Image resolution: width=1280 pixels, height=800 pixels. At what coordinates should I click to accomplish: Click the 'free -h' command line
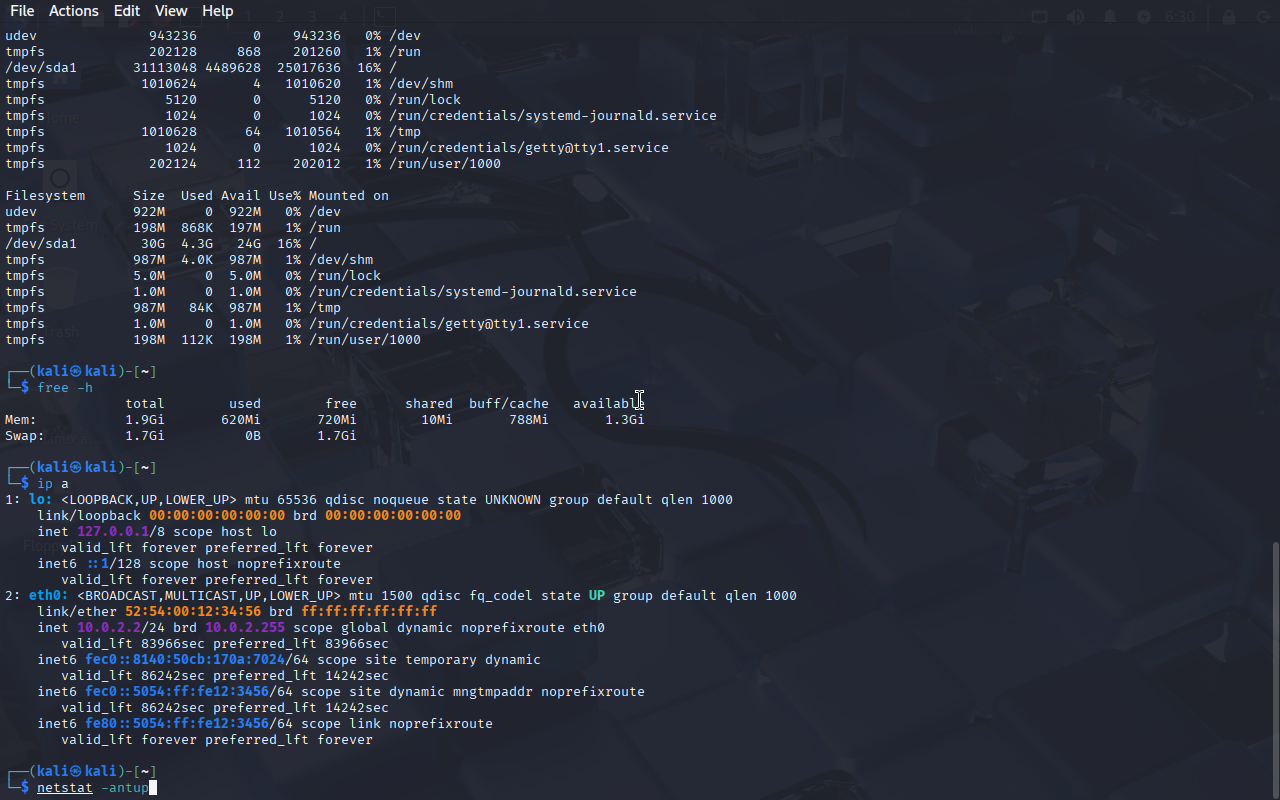pyautogui.click(x=65, y=388)
